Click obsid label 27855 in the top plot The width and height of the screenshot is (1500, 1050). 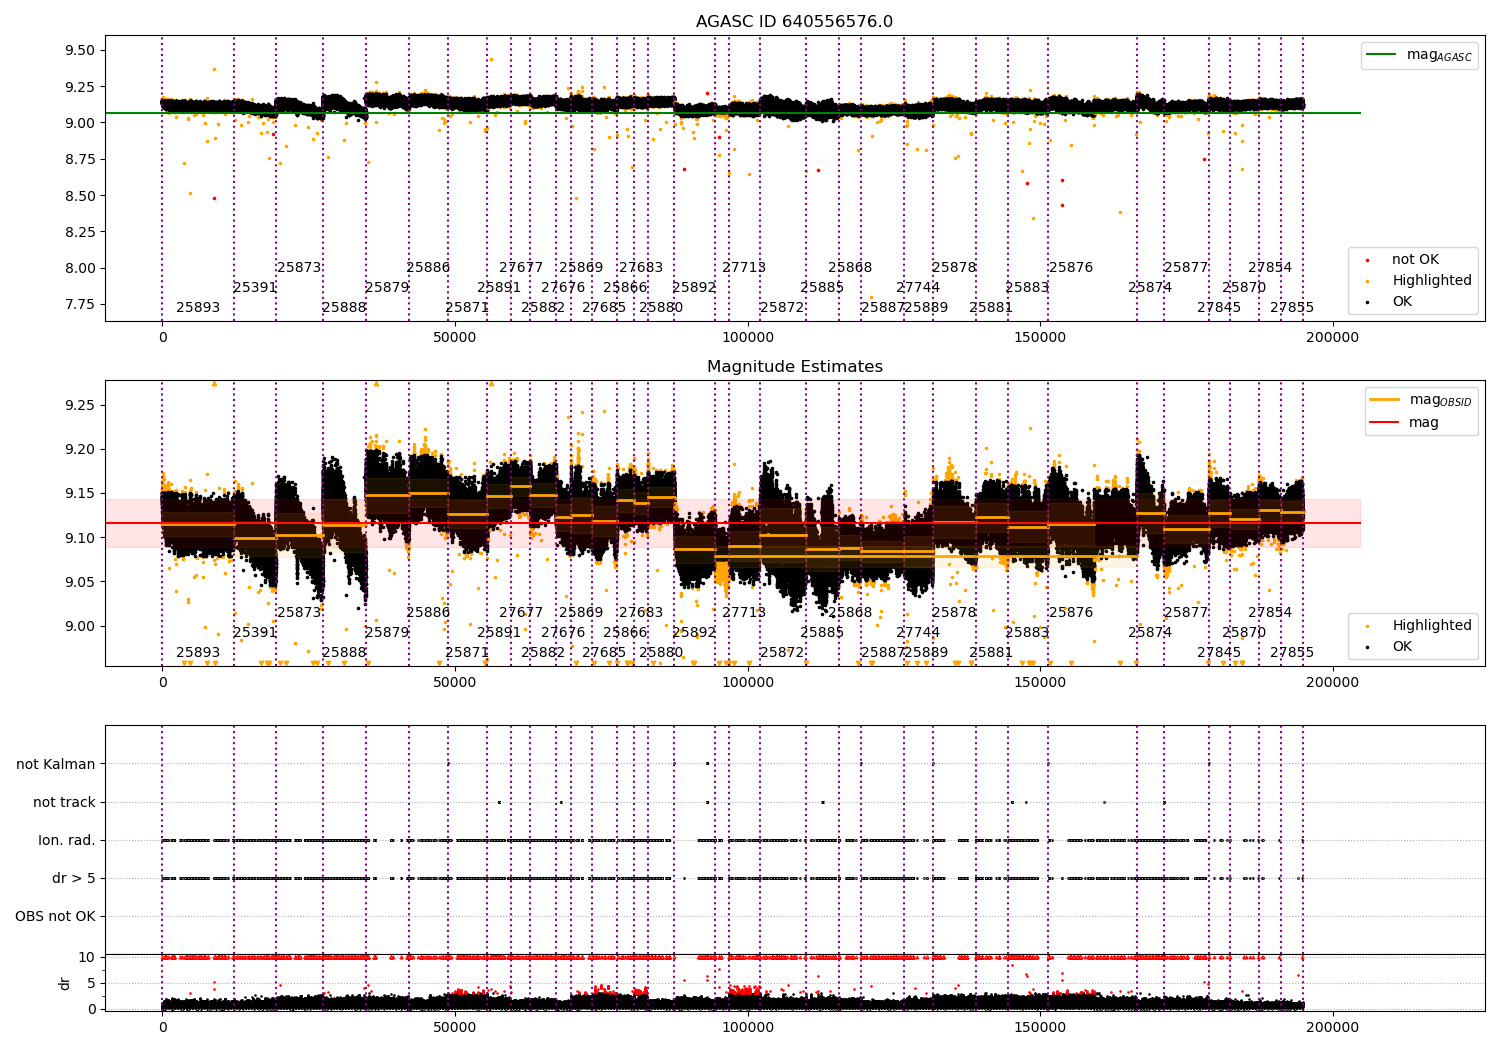pyautogui.click(x=1292, y=307)
